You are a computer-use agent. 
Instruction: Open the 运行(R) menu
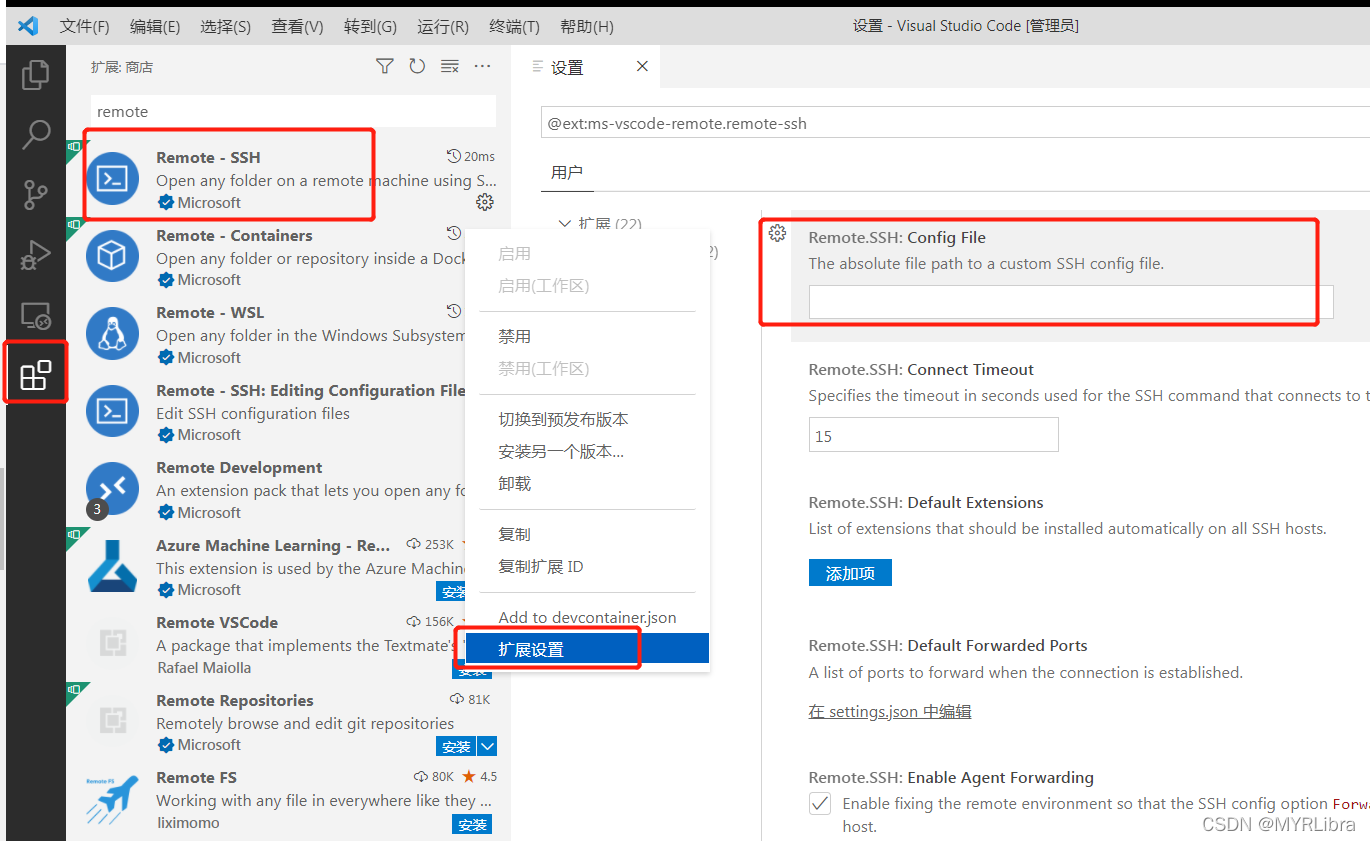tap(443, 26)
